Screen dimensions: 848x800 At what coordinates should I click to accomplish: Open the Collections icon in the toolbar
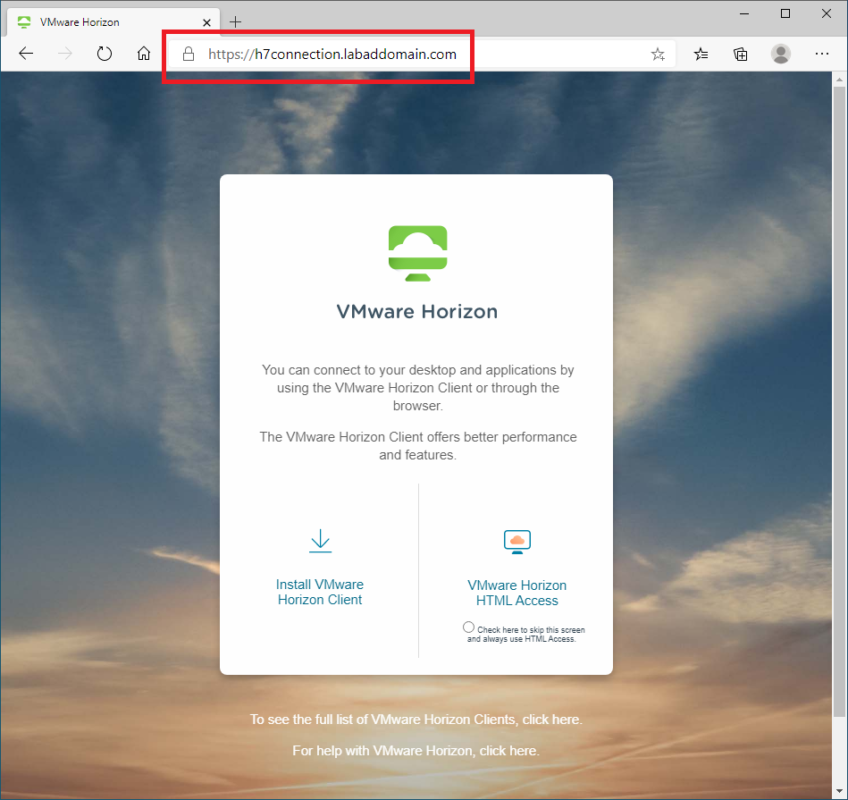click(x=740, y=54)
